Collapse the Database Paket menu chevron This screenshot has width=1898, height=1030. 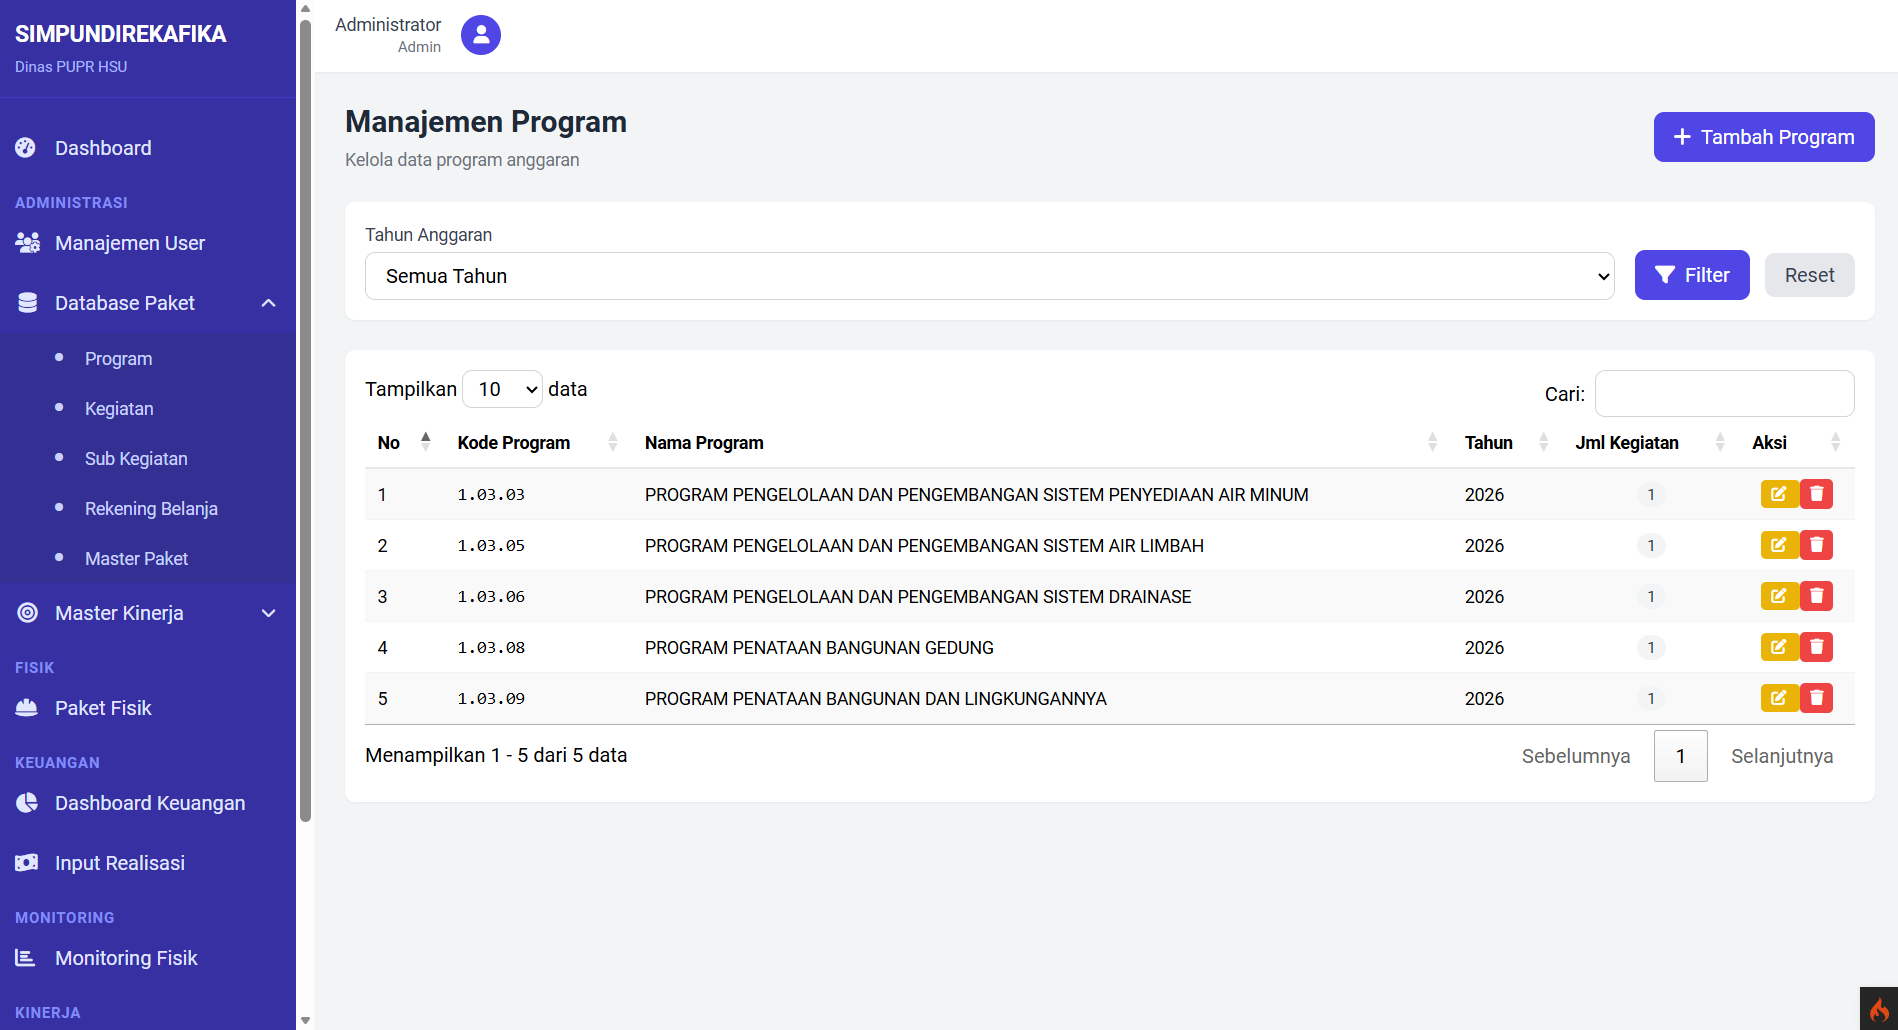tap(268, 303)
